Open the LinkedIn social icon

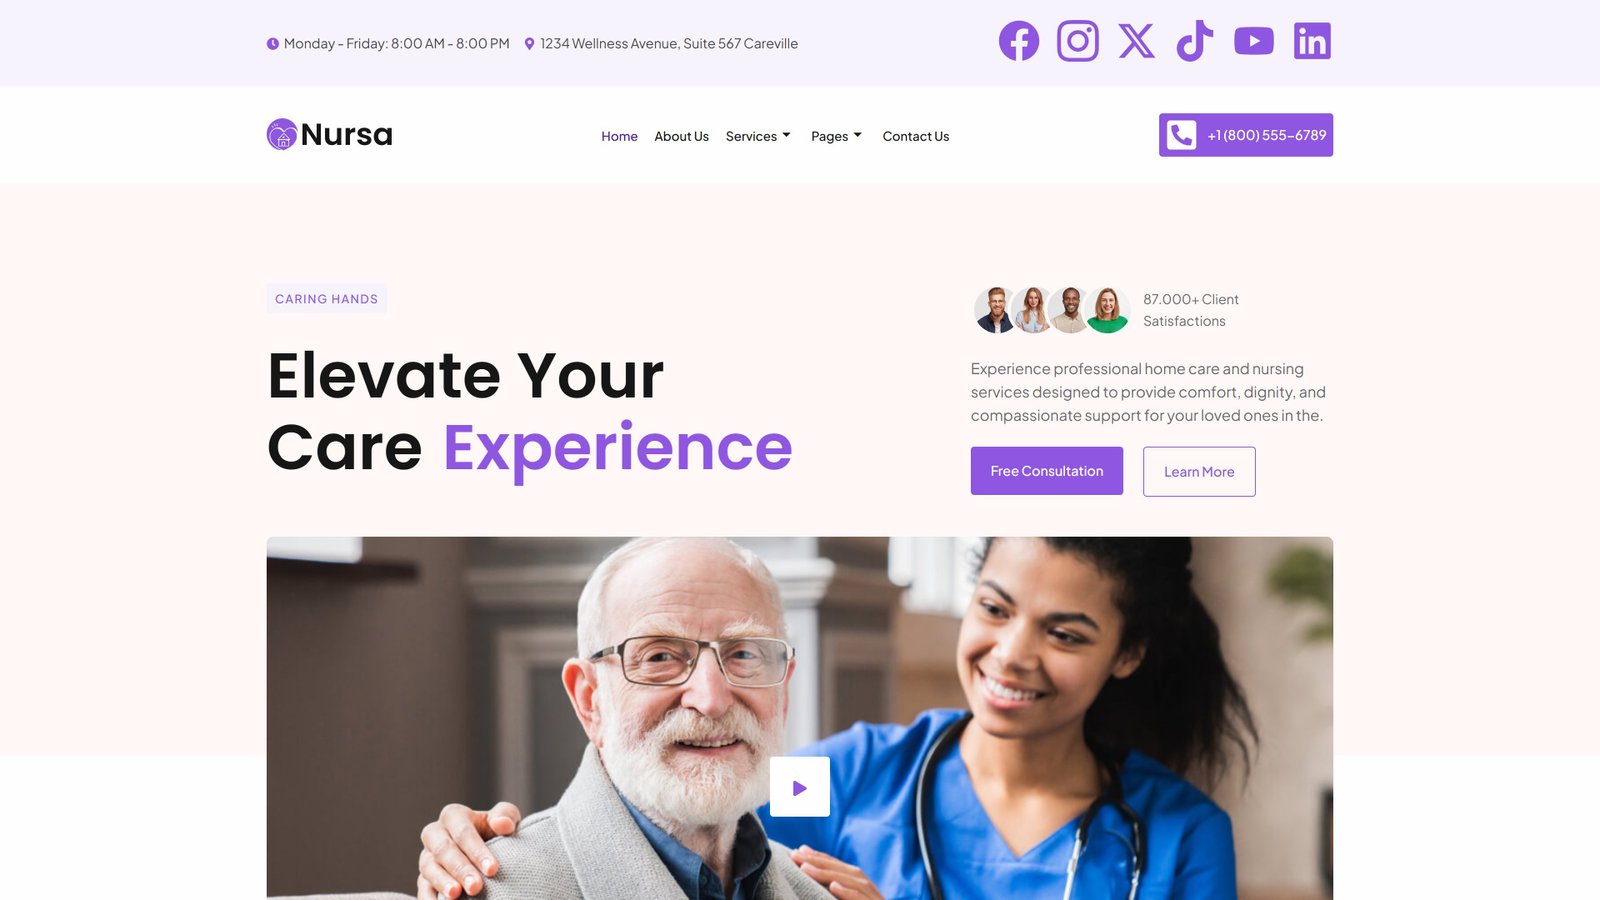(1312, 41)
